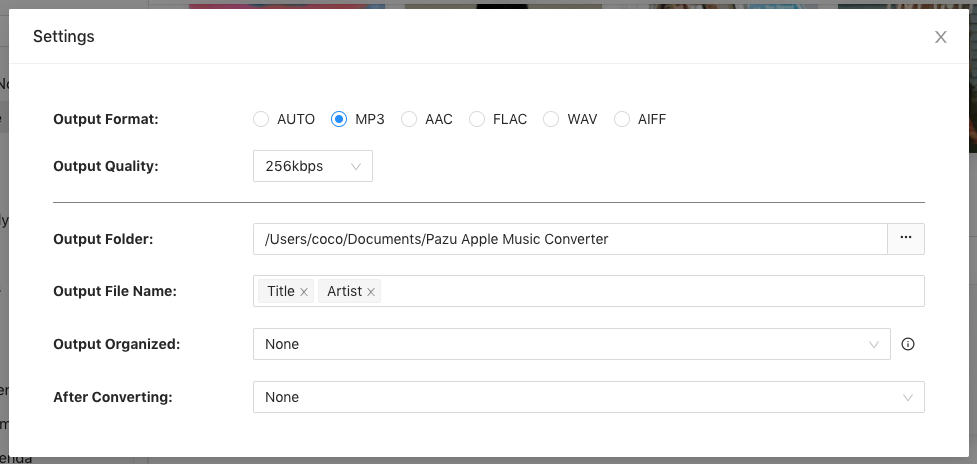Select the AUTO output format radio button

261,119
